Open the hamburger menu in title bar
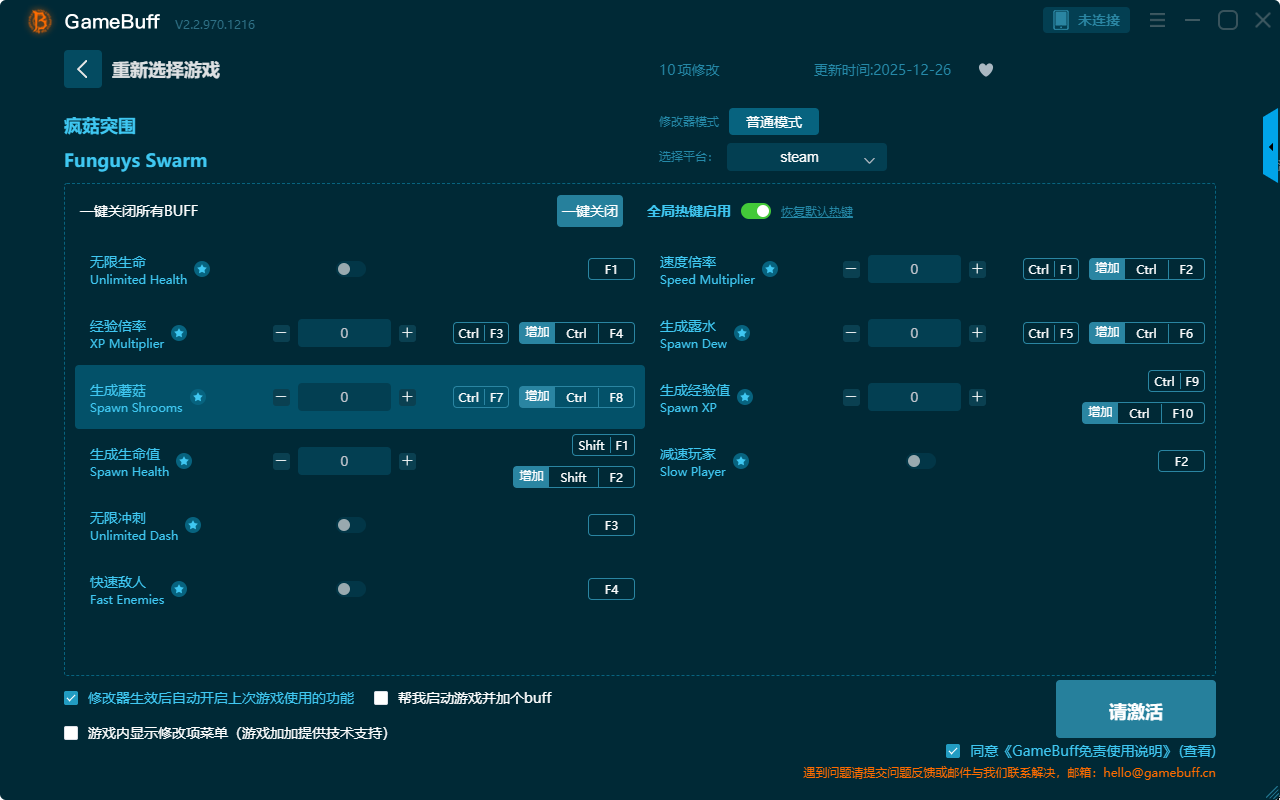The width and height of the screenshot is (1280, 800). click(x=1157, y=20)
